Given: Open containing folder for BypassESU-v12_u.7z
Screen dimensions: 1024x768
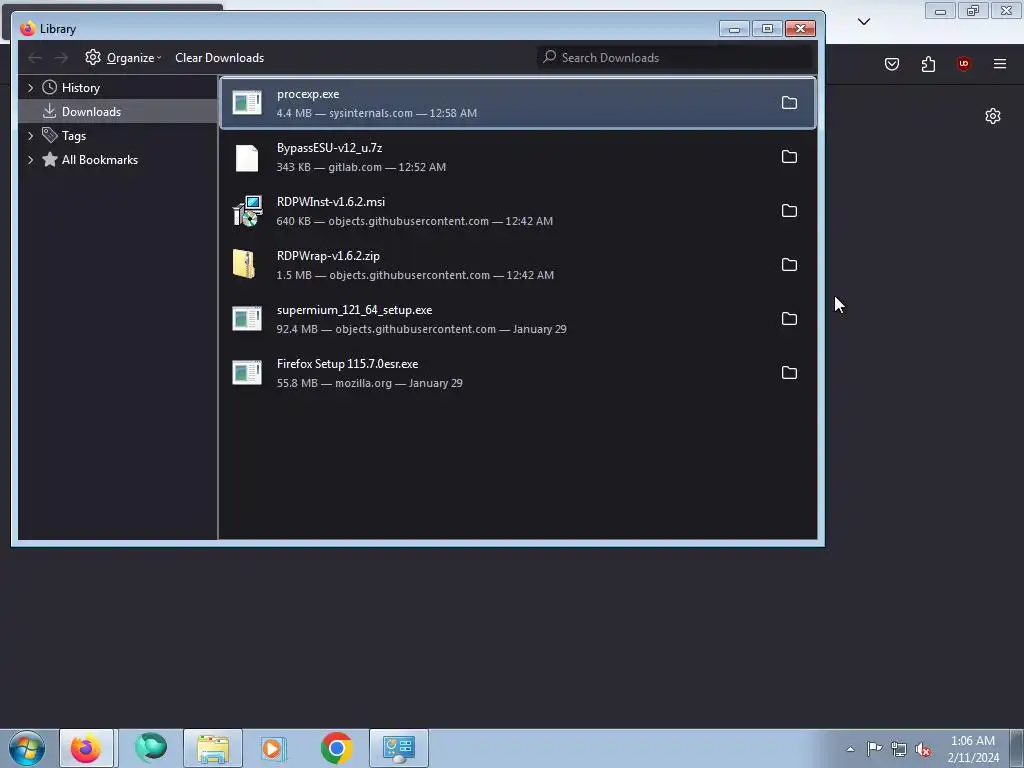Looking at the screenshot, I should coord(789,157).
